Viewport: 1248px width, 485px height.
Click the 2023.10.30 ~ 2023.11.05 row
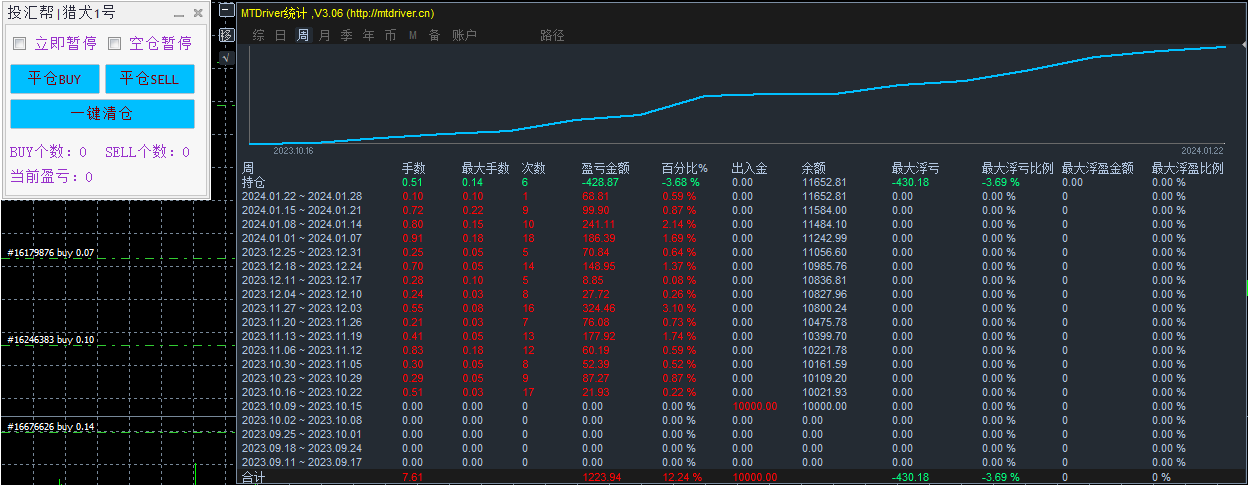(742, 364)
